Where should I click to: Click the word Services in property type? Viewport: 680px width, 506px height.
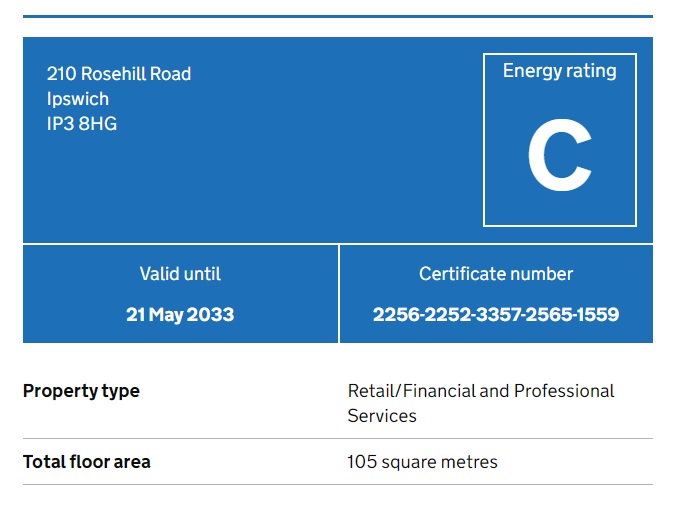(382, 415)
